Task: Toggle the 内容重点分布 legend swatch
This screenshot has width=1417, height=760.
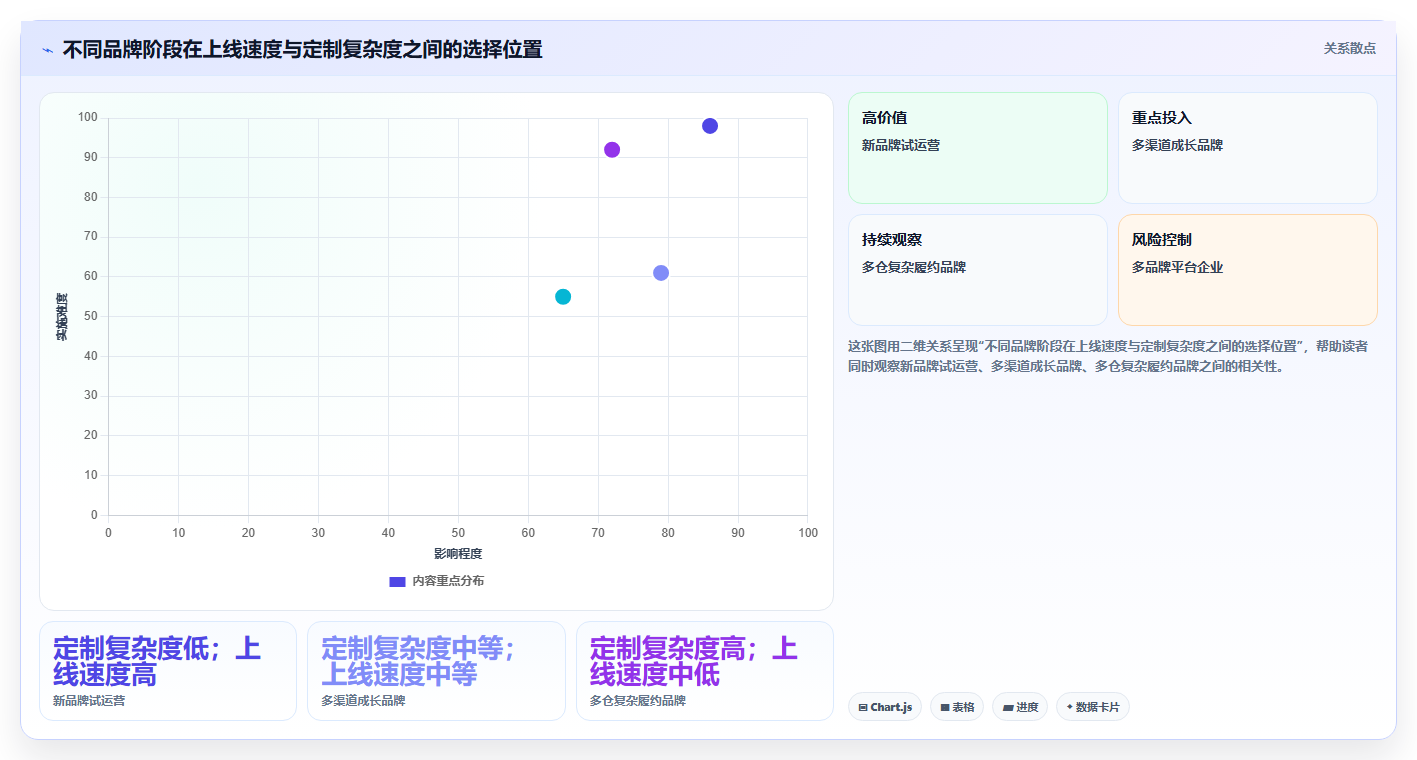Action: point(397,581)
